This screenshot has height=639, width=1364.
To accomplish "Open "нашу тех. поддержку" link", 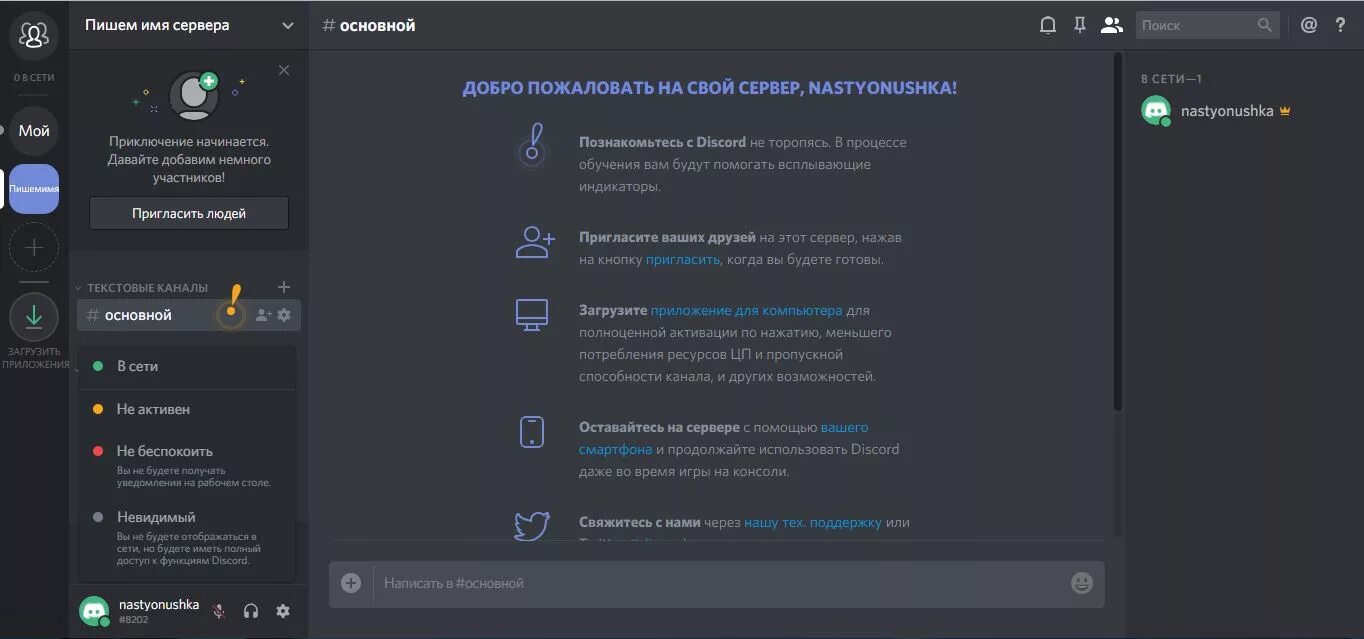I will click(813, 522).
